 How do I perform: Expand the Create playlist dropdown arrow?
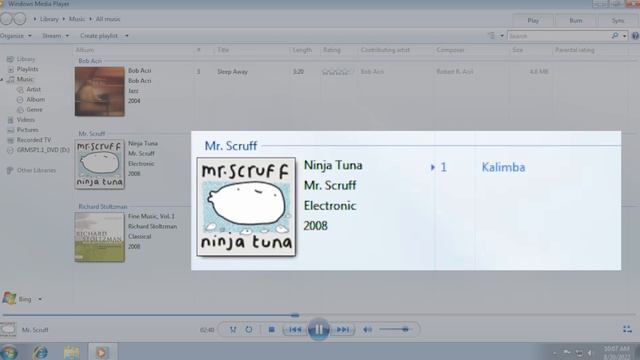click(x=127, y=36)
